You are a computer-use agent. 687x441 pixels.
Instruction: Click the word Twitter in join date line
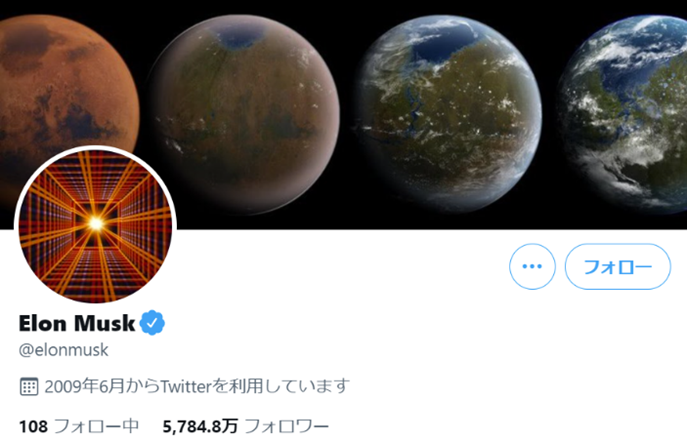[x=186, y=386]
